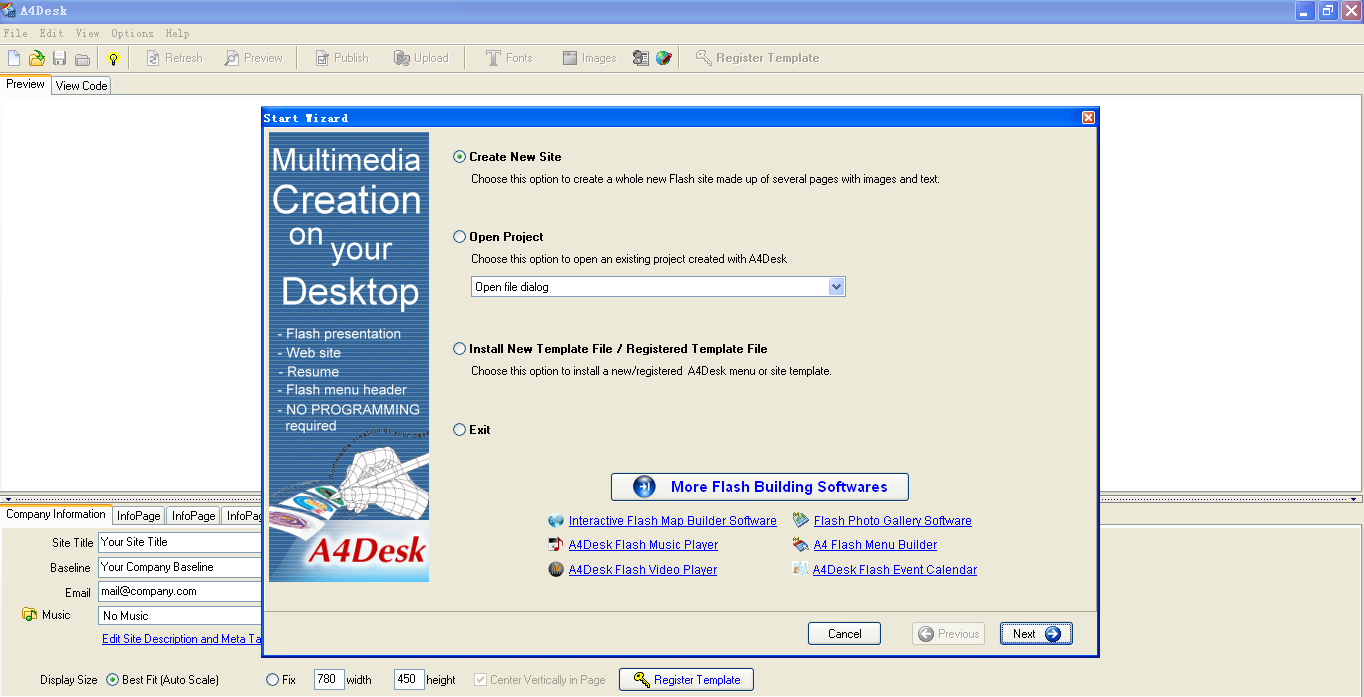The height and width of the screenshot is (697, 1364).
Task: Click the Flash Photo Gallery link icon
Action: coord(801,520)
